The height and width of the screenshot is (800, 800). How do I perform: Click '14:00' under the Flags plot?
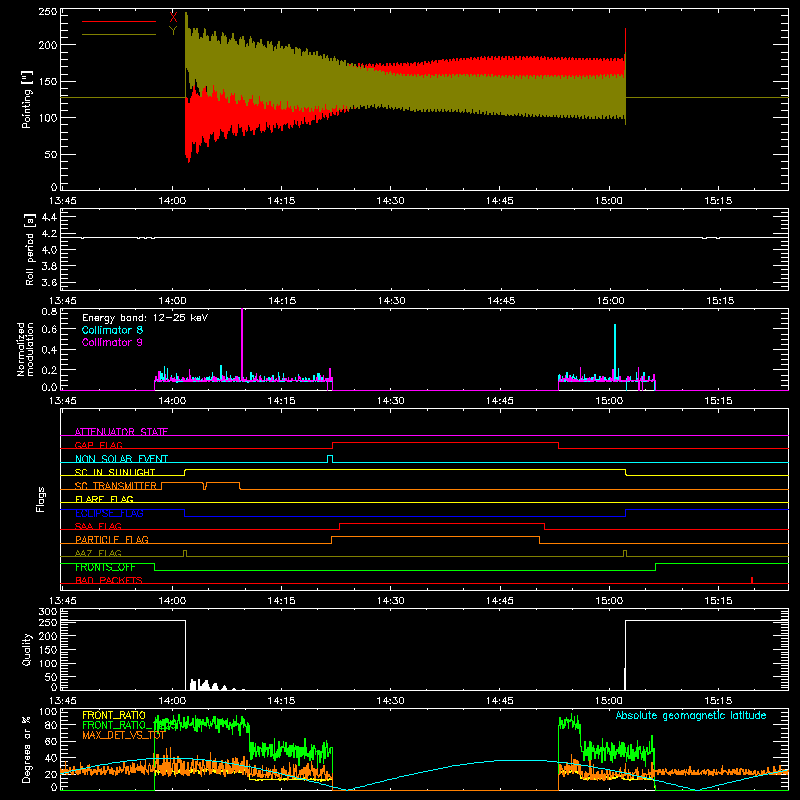172,601
